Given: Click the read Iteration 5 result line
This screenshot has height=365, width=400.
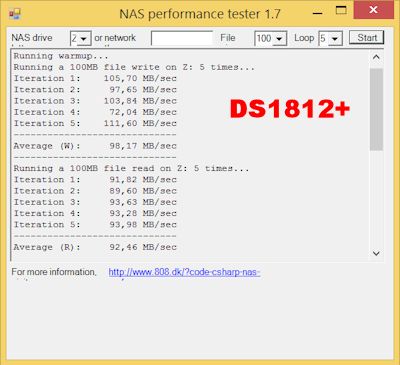Looking at the screenshot, I should point(95,225).
